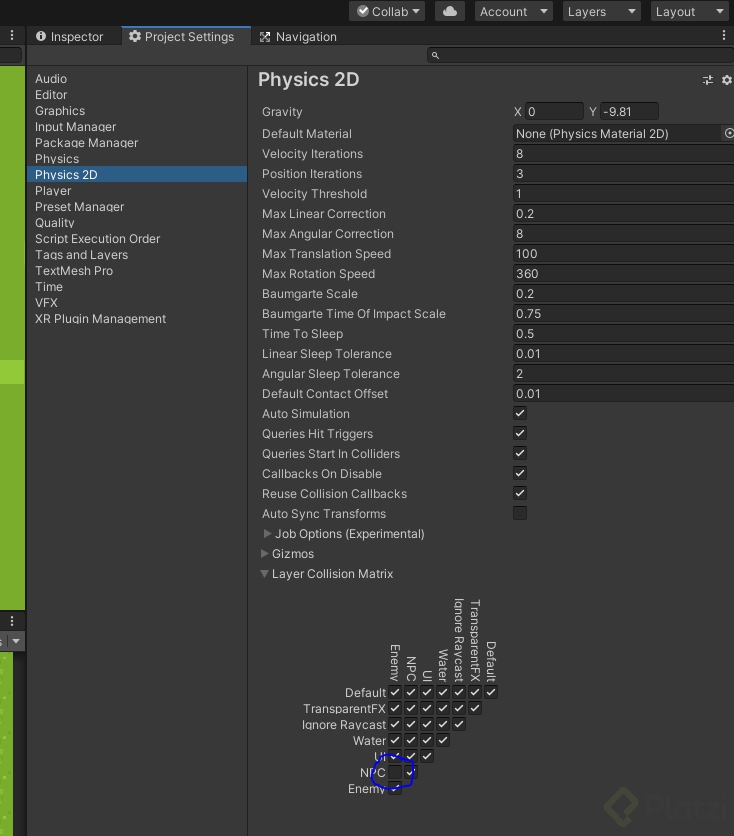Viewport: 734px width, 836px height.
Task: Disable the Auto Simulation checkbox
Action: coord(520,413)
